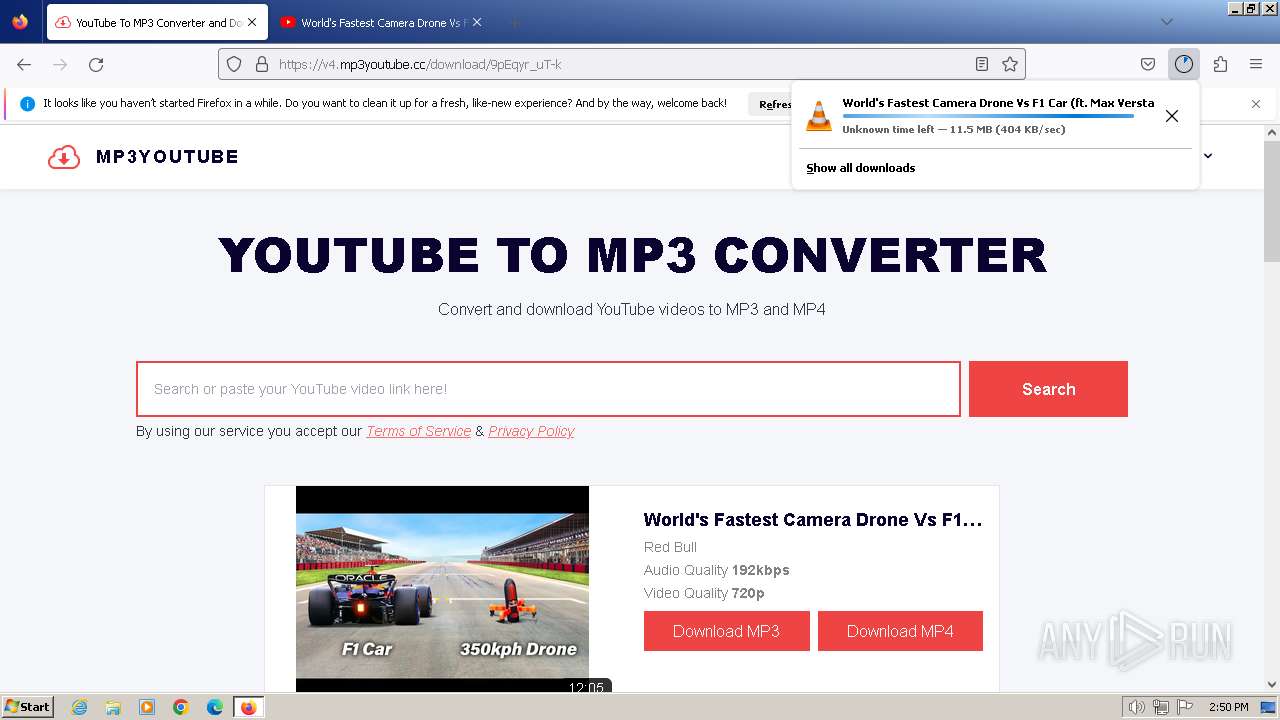The height and width of the screenshot is (720, 1280).
Task: Dismiss the Firefox refresh notification bar
Action: coord(1256,104)
